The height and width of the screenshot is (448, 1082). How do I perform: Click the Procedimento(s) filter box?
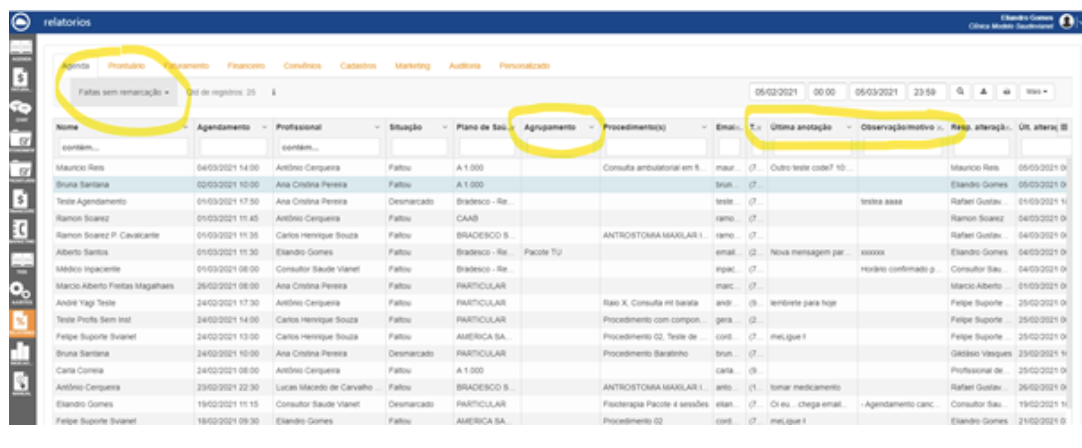point(656,147)
